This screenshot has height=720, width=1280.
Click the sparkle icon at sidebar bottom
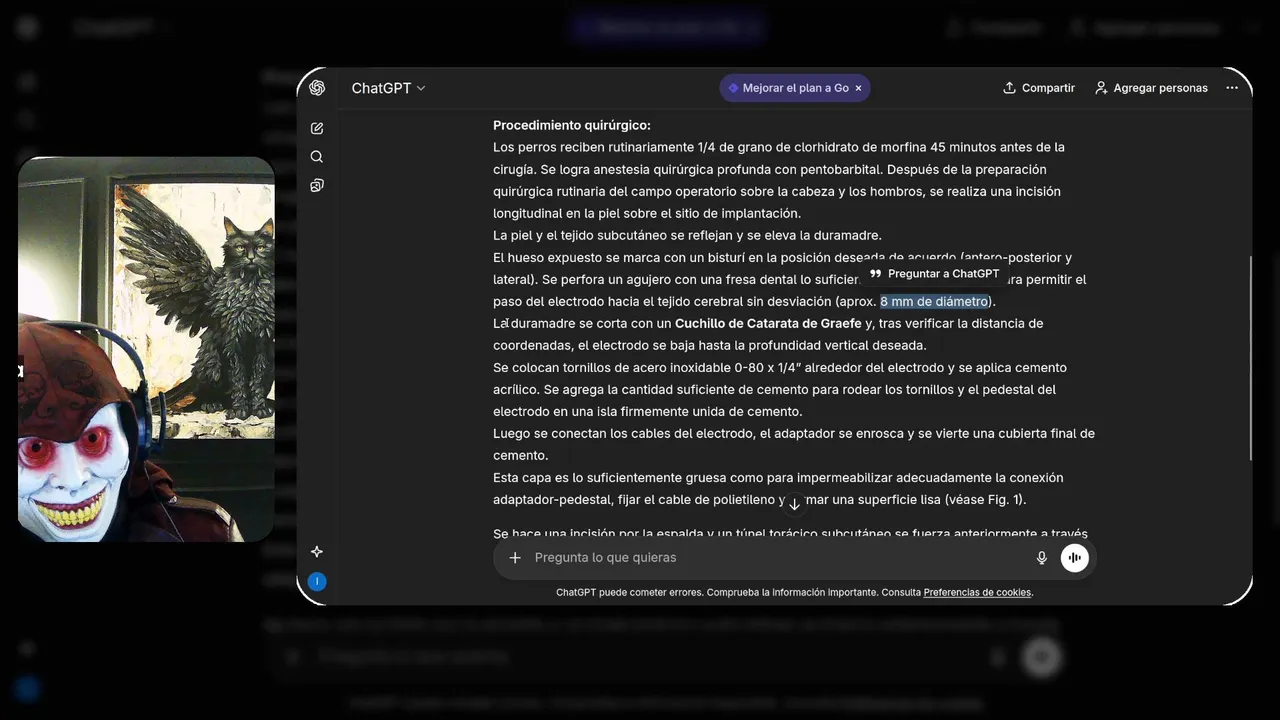pos(317,552)
